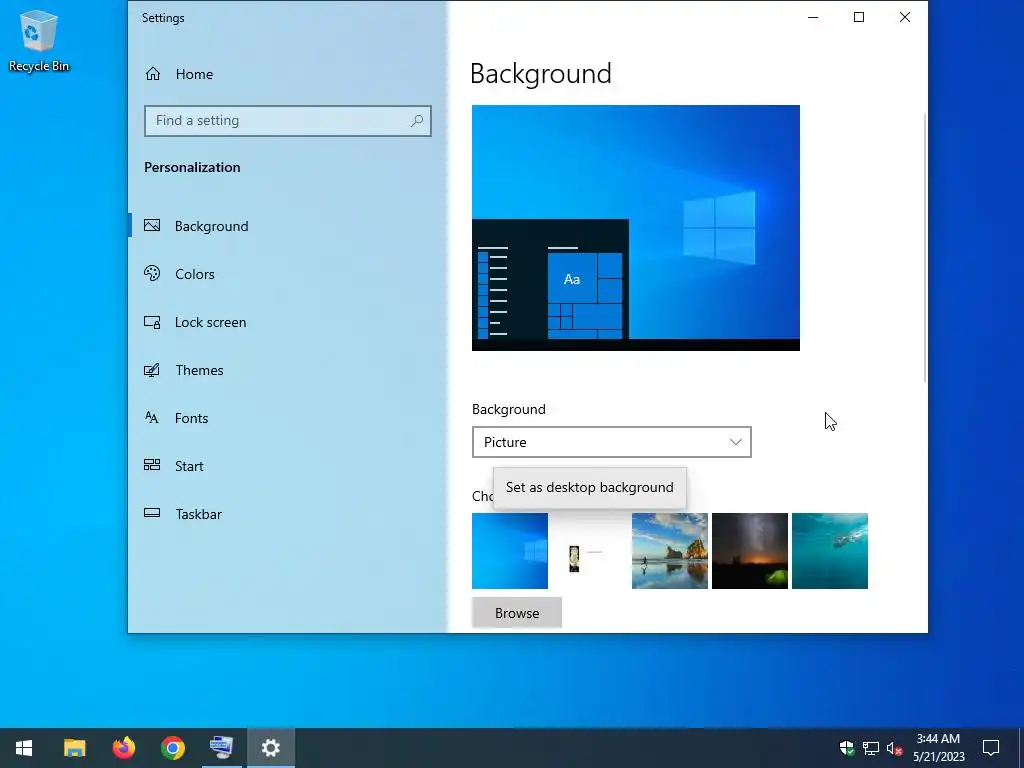Click the search magnifier in Find a setting

pyautogui.click(x=417, y=120)
